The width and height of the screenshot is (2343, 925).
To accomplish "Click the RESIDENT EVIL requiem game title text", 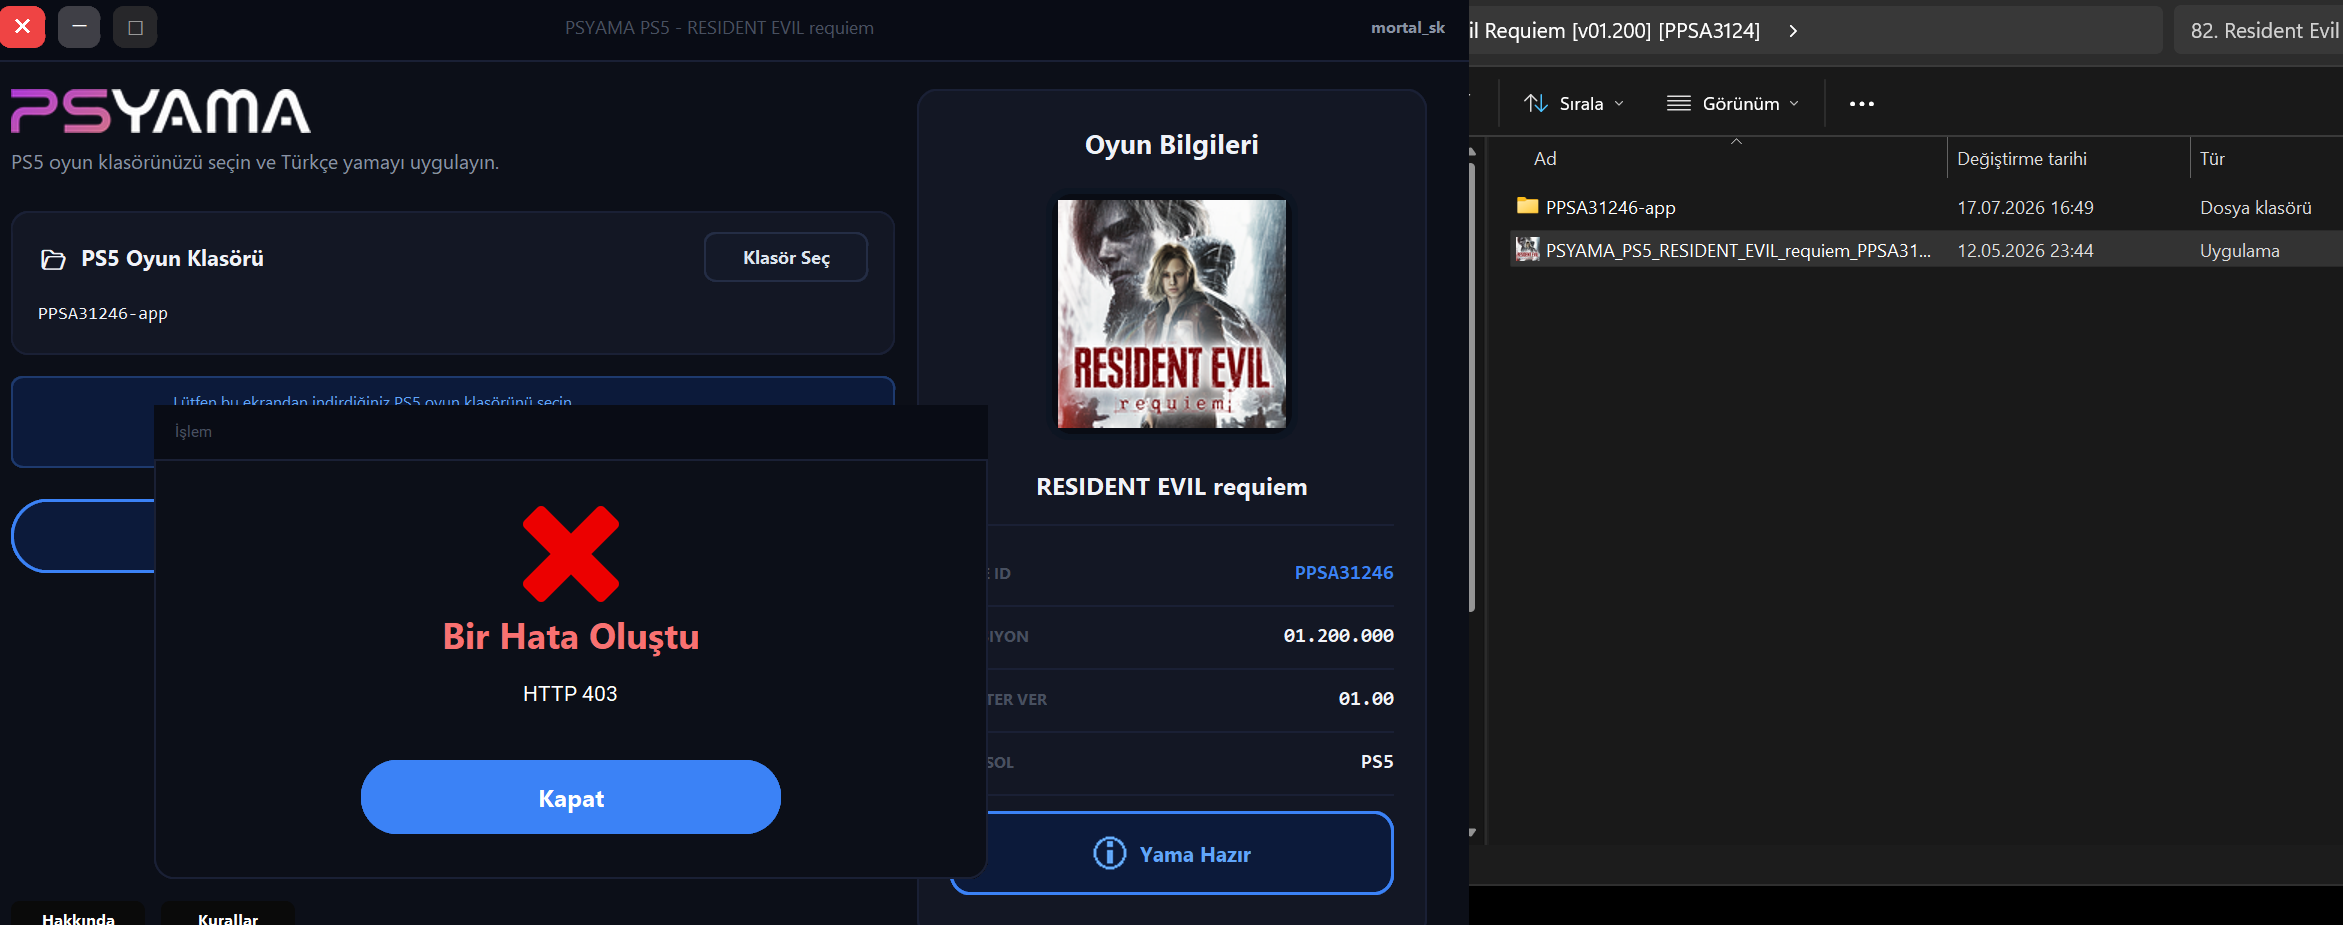I will point(1171,487).
